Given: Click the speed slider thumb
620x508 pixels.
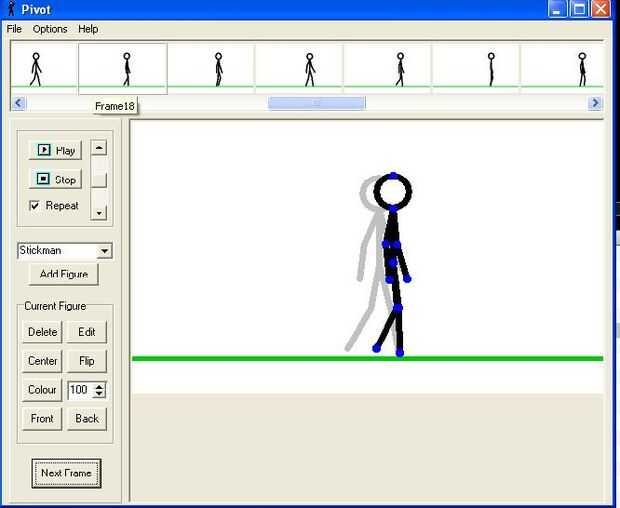Looking at the screenshot, I should coord(99,179).
